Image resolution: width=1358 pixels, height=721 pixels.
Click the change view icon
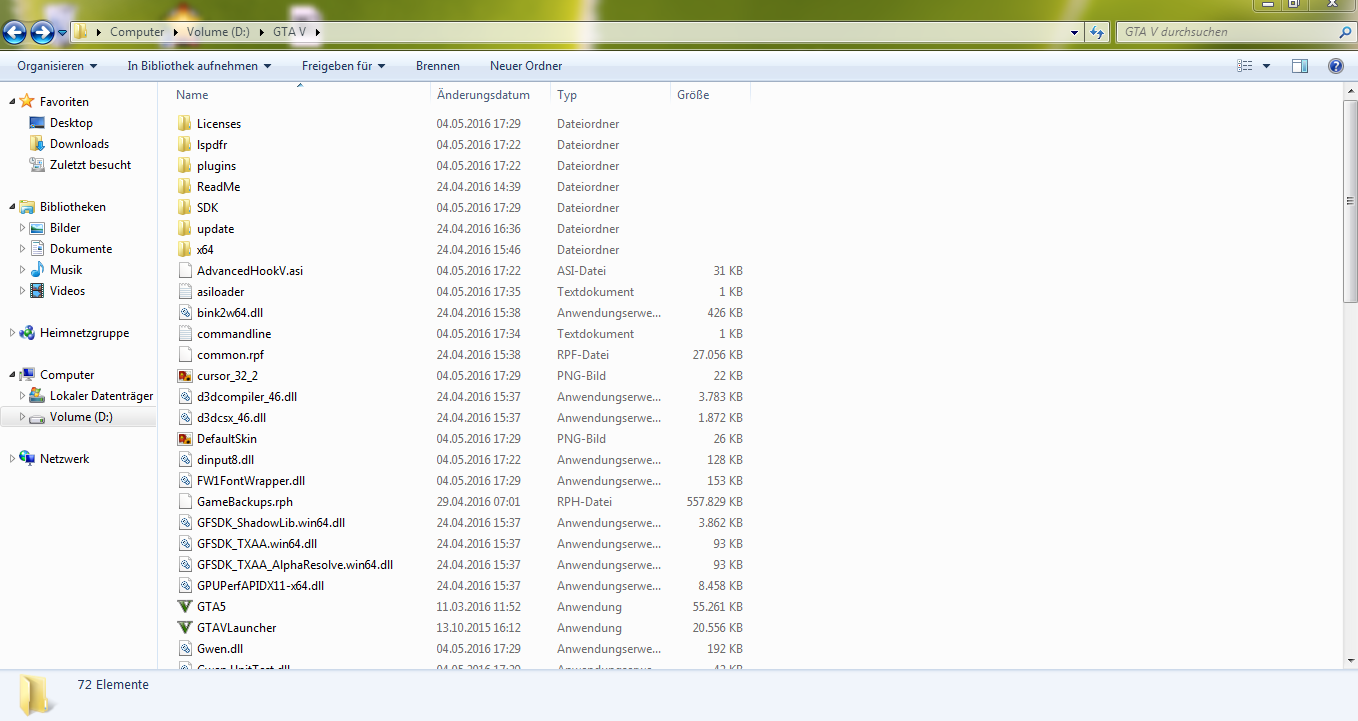click(x=1245, y=66)
